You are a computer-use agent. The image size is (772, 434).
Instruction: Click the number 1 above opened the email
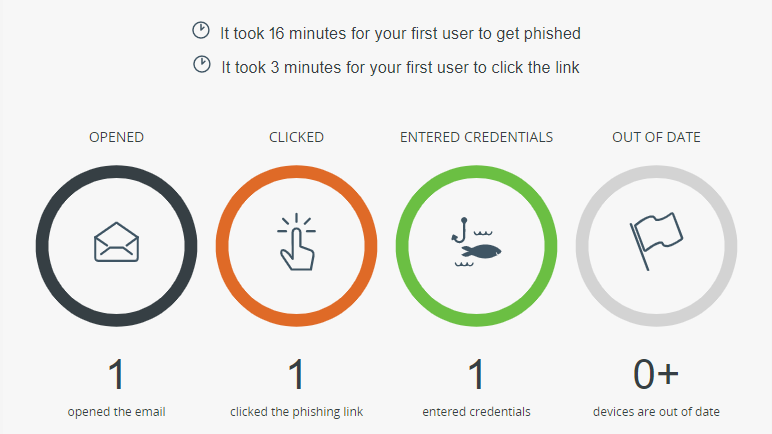[117, 374]
